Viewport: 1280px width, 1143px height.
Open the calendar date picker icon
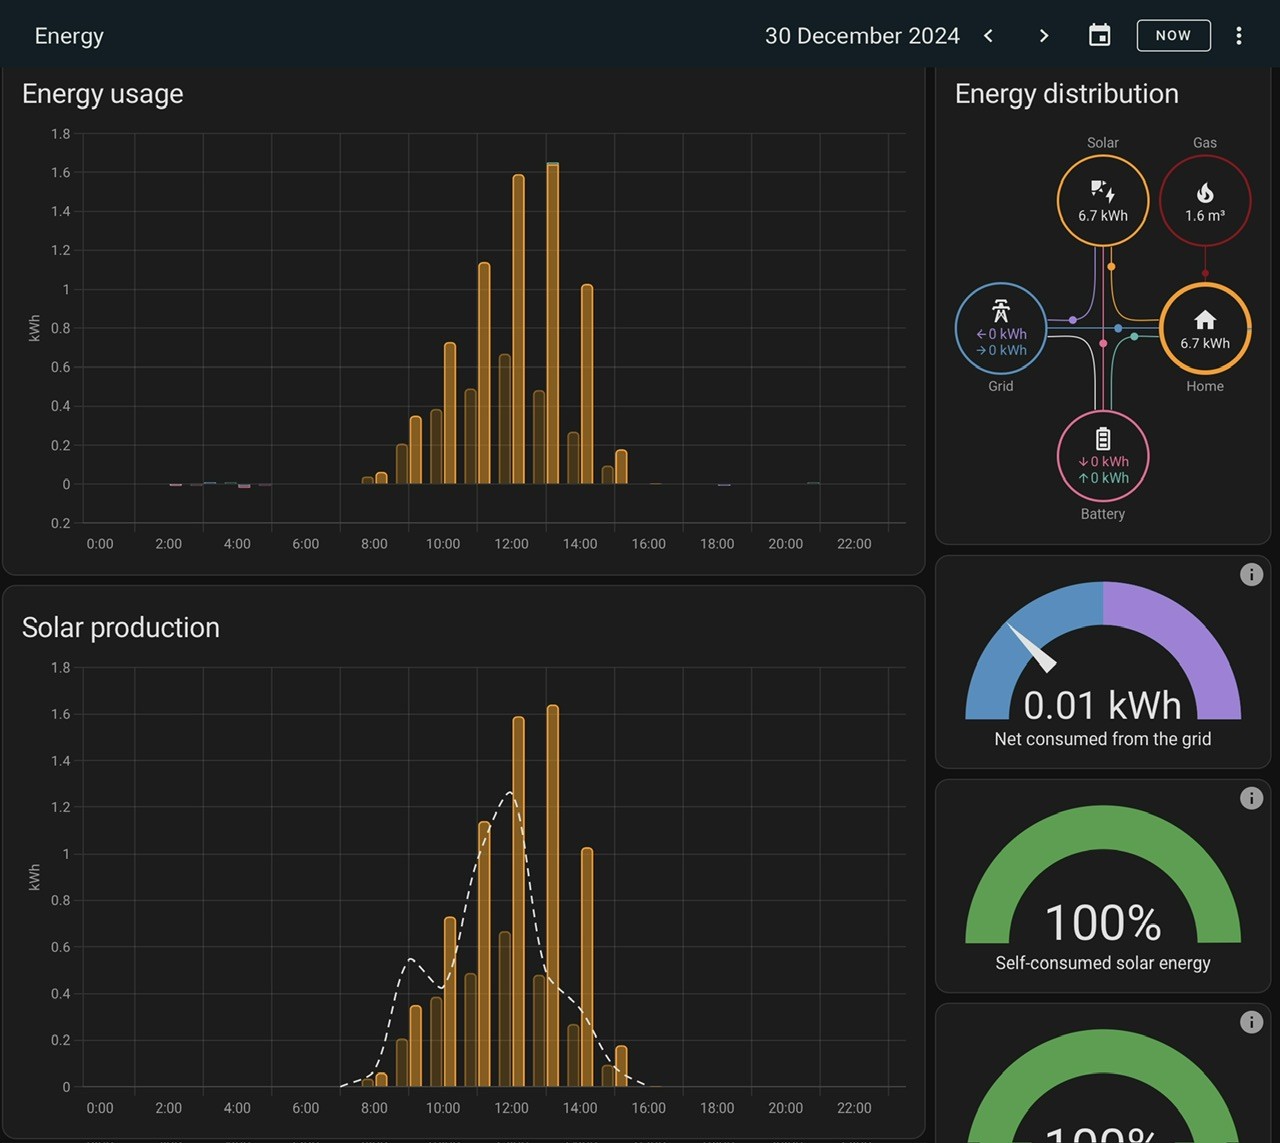[x=1099, y=36]
